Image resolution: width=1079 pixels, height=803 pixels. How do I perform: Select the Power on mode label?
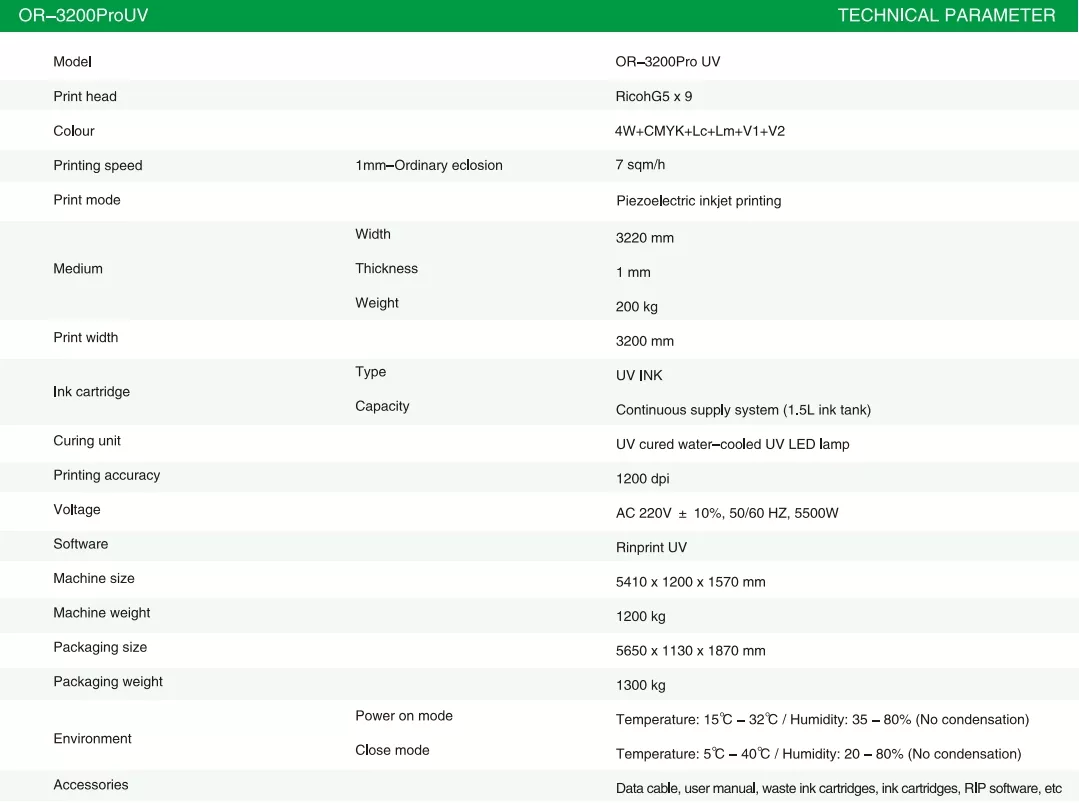pos(404,716)
